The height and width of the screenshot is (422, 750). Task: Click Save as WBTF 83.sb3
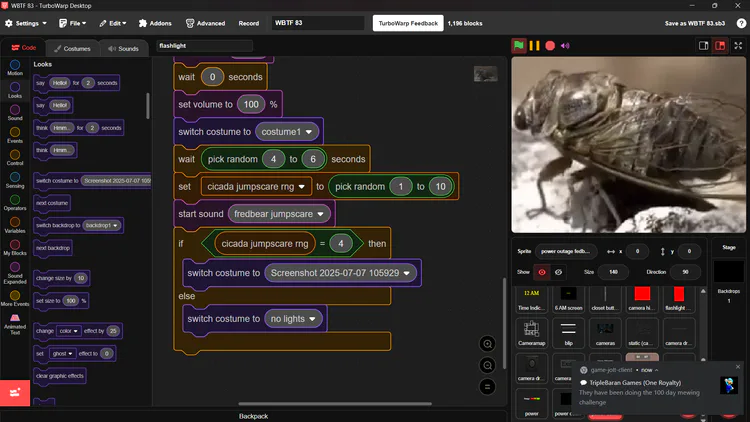click(x=695, y=23)
